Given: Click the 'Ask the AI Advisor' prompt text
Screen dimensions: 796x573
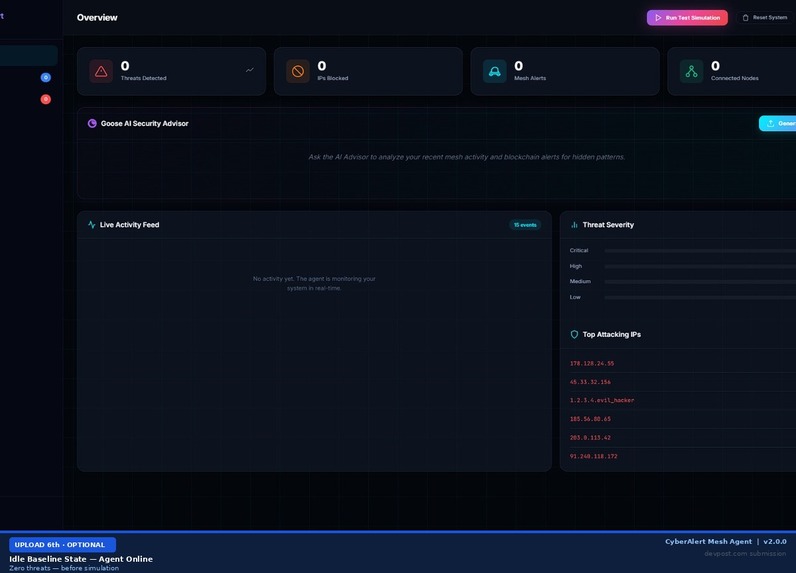Looking at the screenshot, I should pos(467,157).
